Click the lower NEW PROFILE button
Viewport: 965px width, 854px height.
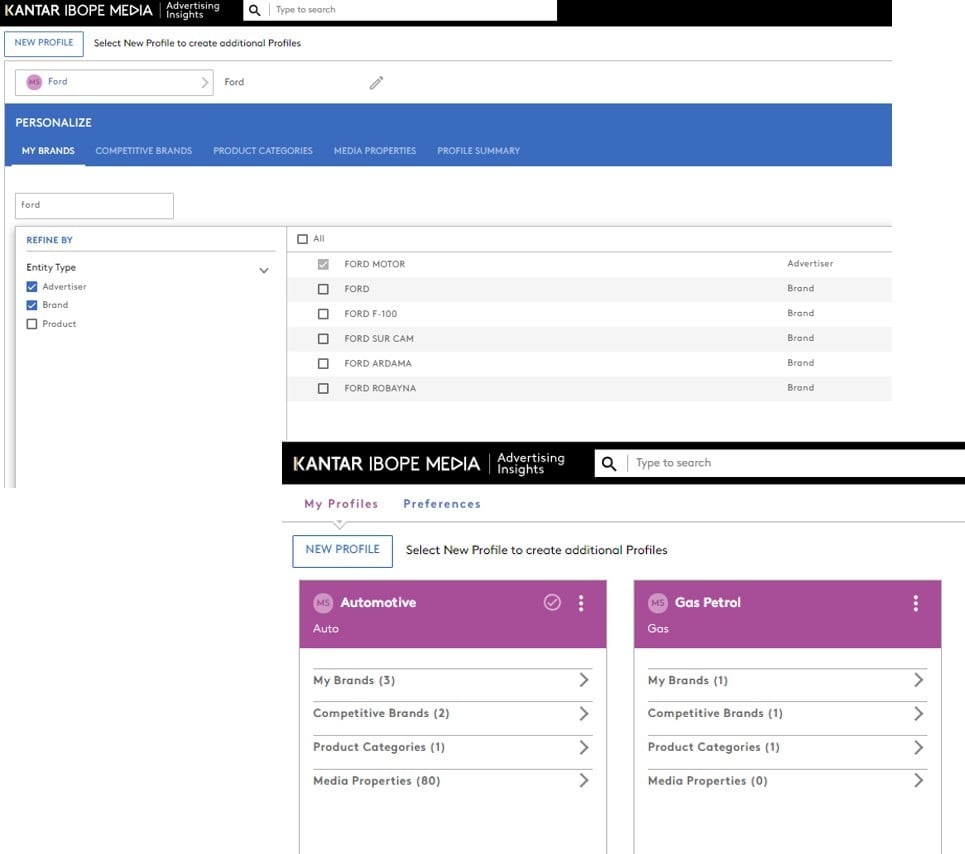pos(342,551)
